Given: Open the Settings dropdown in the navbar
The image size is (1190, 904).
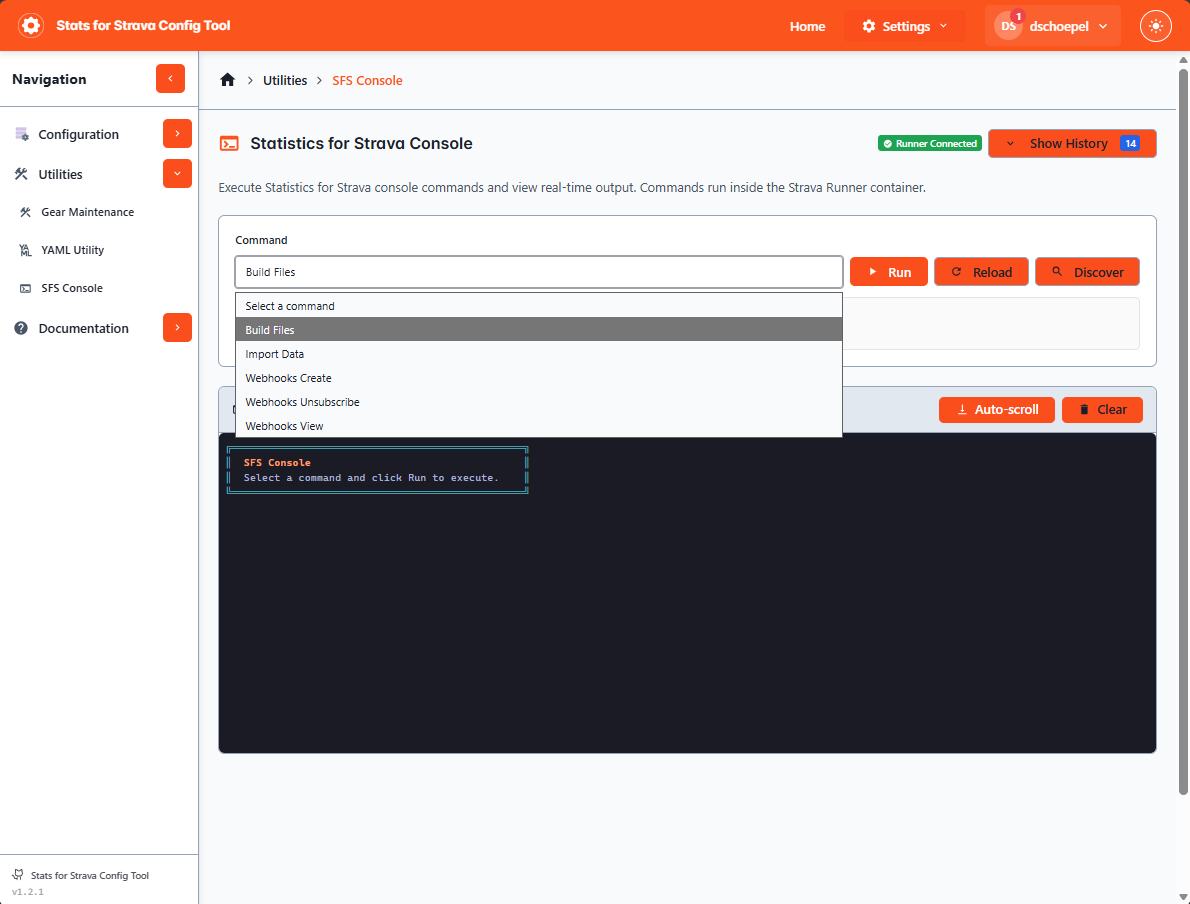Looking at the screenshot, I should pos(903,26).
